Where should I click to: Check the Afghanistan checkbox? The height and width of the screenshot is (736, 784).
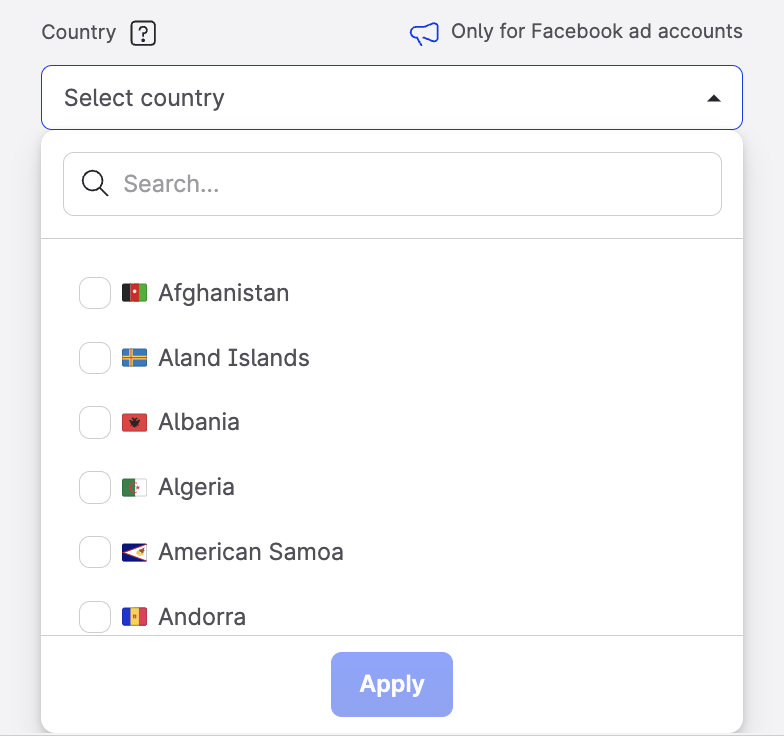[95, 293]
